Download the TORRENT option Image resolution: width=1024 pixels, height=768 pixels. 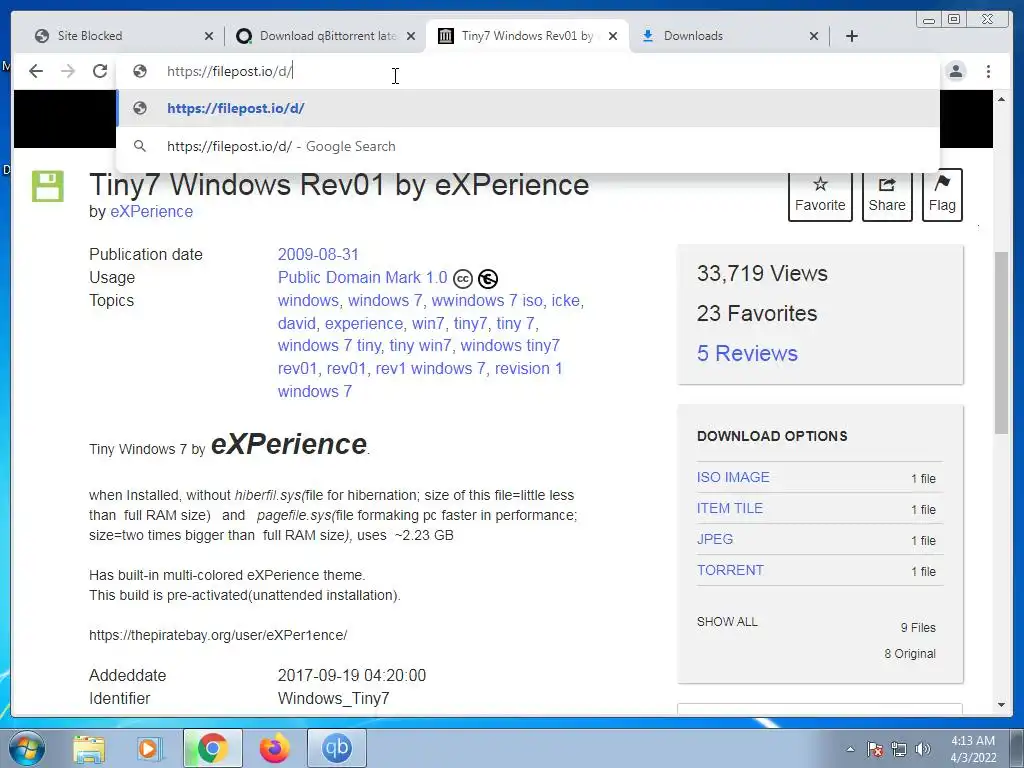(x=730, y=570)
